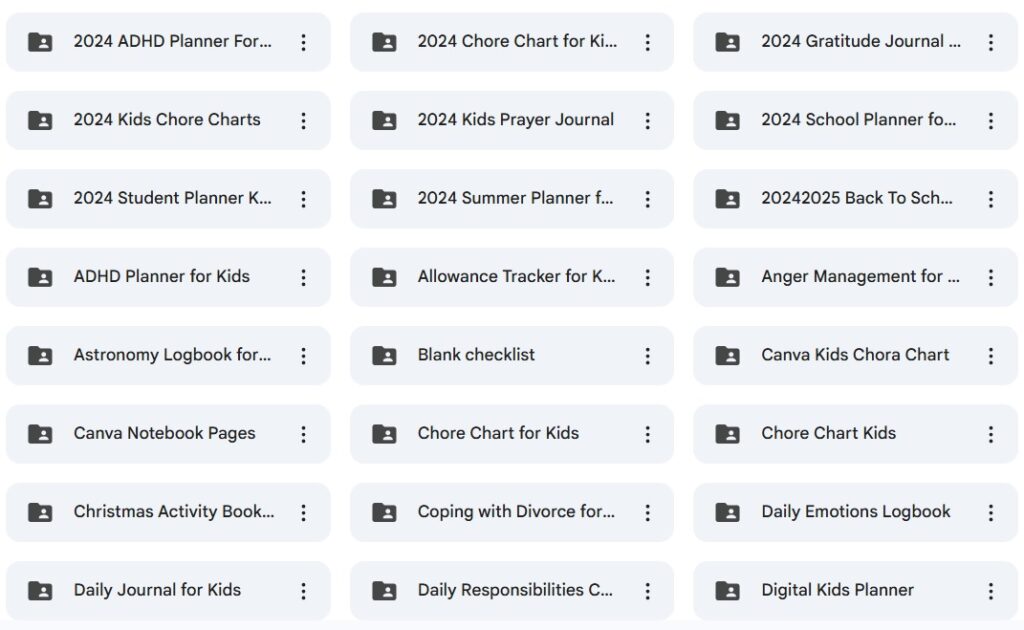Viewport: 1024px width, 630px height.
Task: Click folder icon next to 2024 Kids Chore Charts
Action: [x=40, y=120]
